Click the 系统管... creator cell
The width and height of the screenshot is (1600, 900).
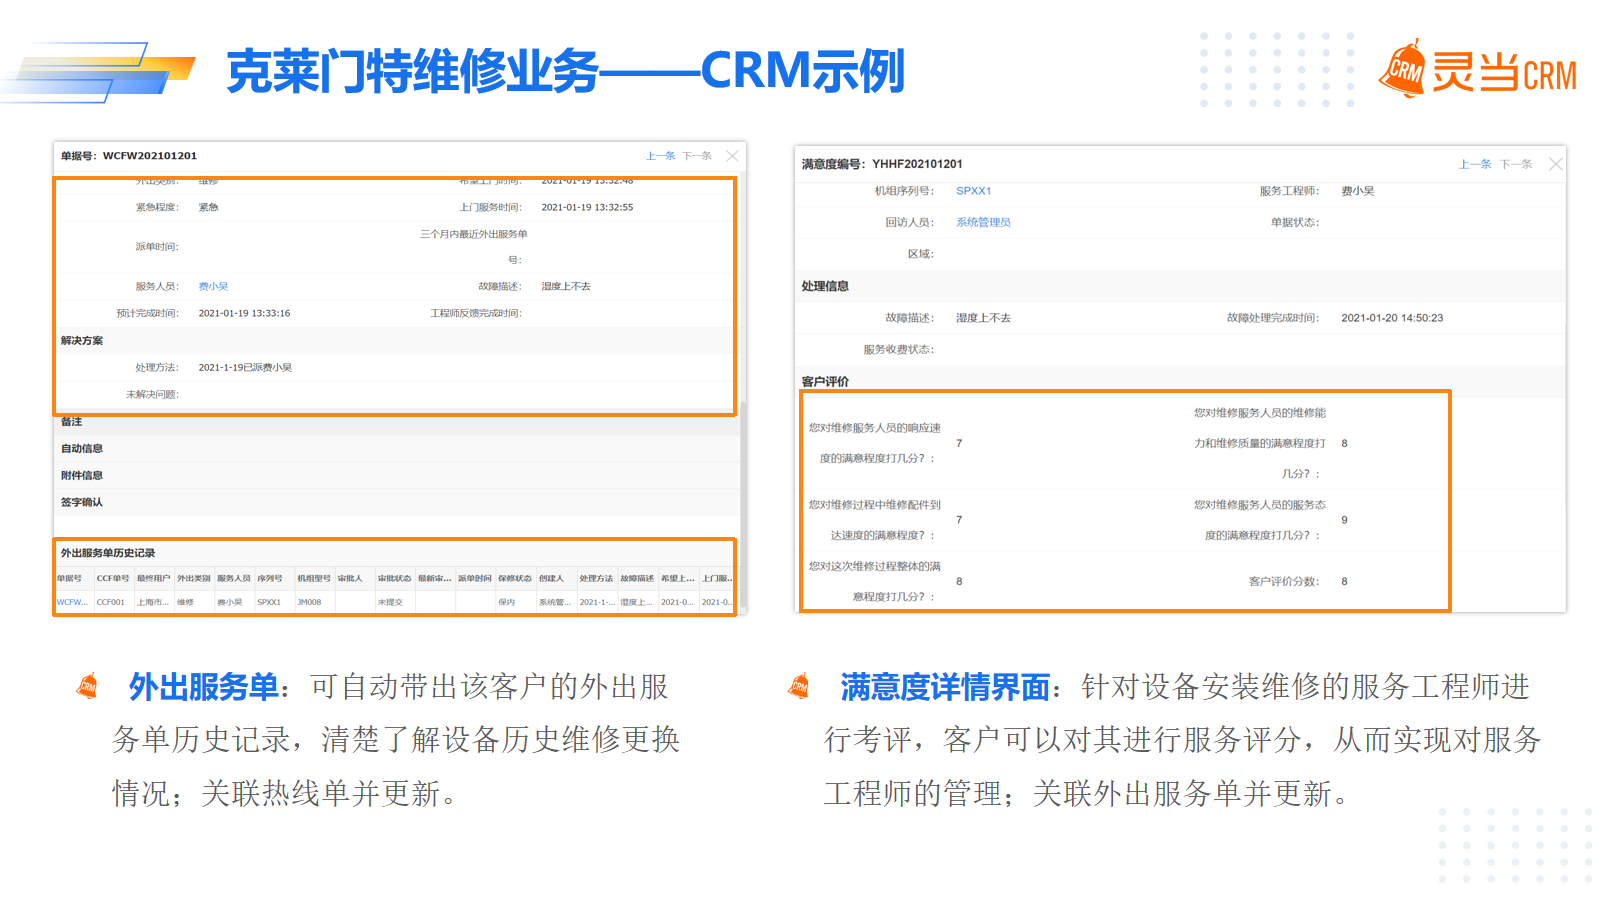(x=556, y=602)
